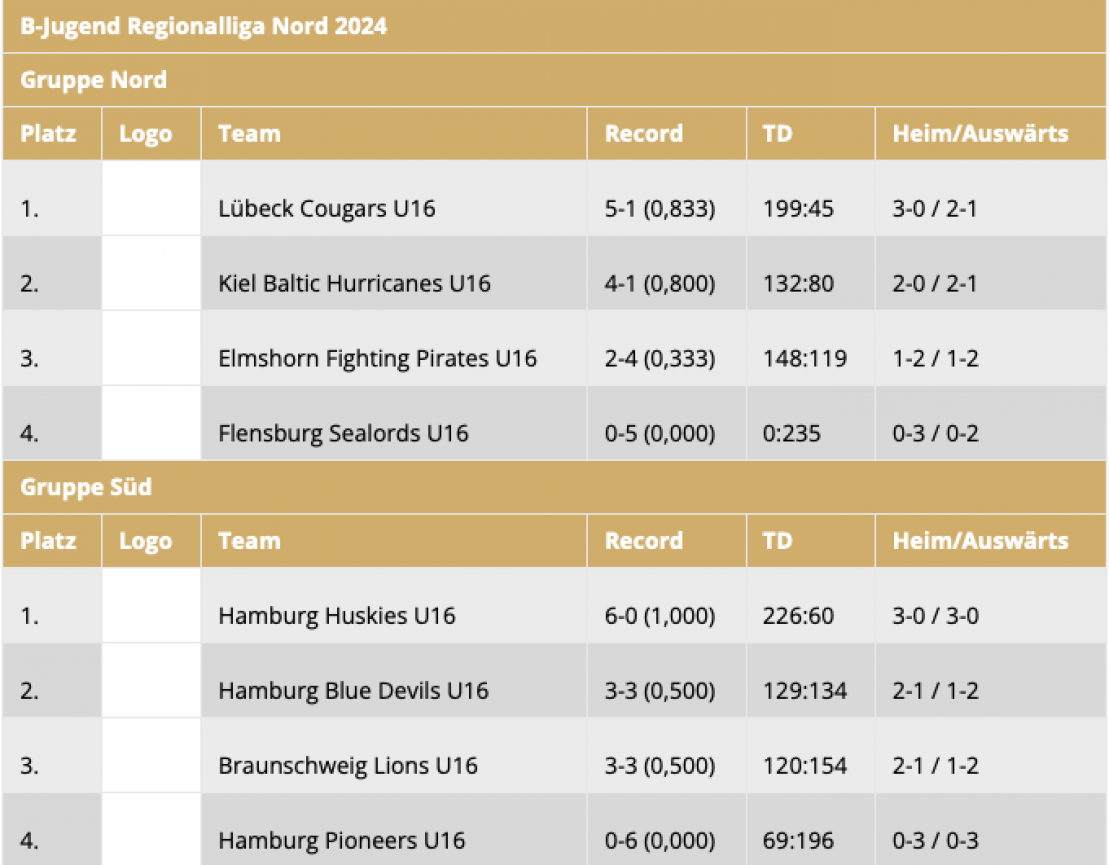Viewport: 1109px width, 865px height.
Task: Select the Kiel Baltic Hurricanes U16 team
Action: (354, 284)
